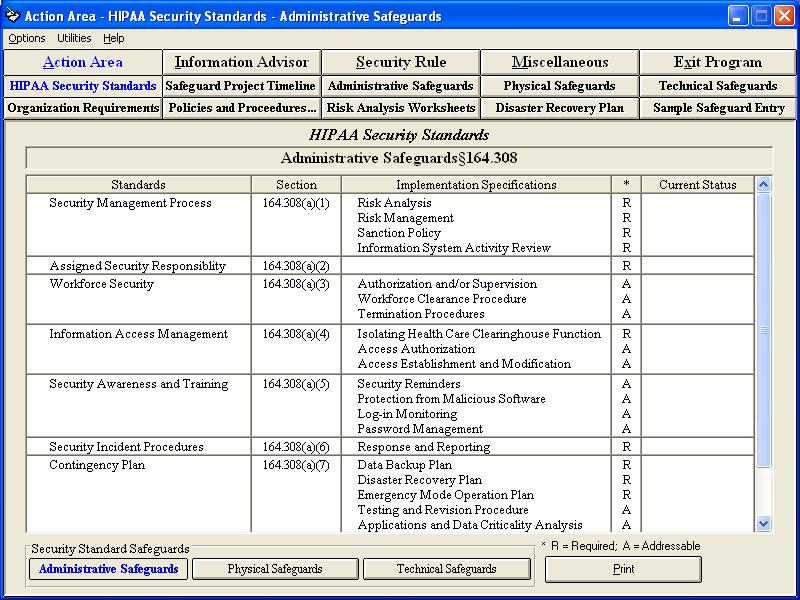Open Technical Safeguards in the top navigation
Image resolution: width=800 pixels, height=600 pixels.
[x=718, y=86]
